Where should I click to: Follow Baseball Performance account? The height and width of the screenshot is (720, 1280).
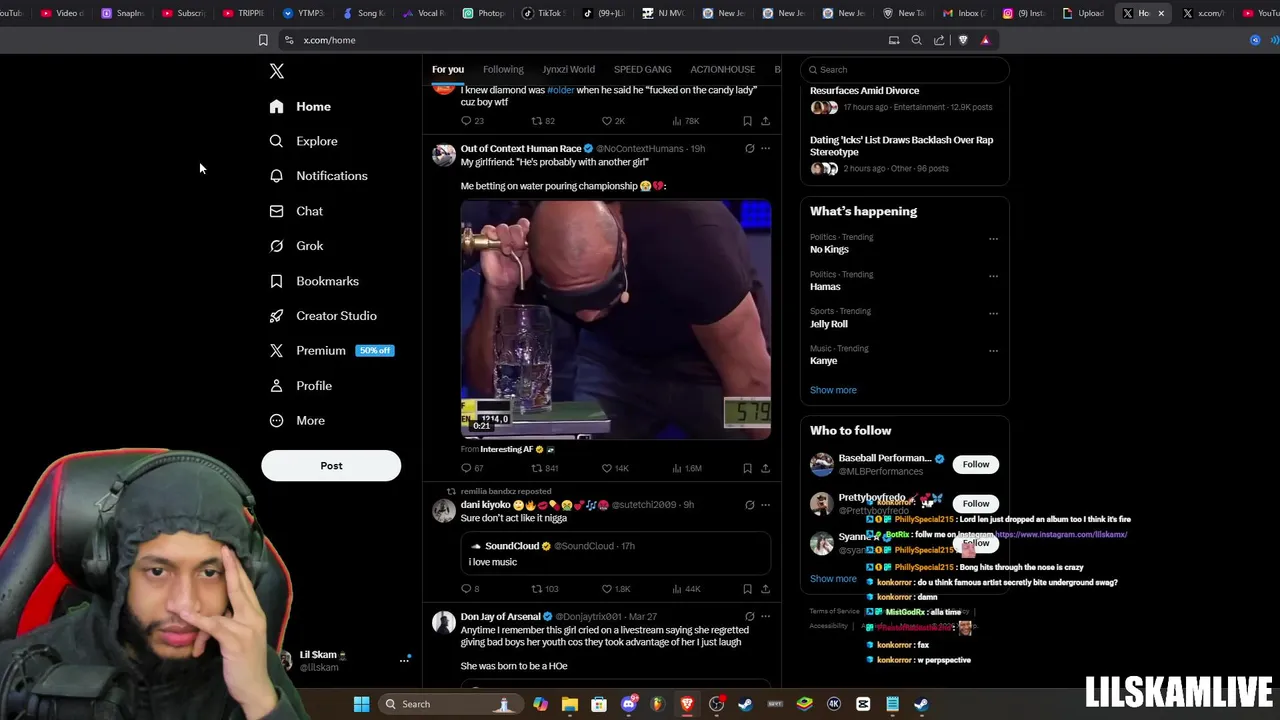click(x=976, y=464)
